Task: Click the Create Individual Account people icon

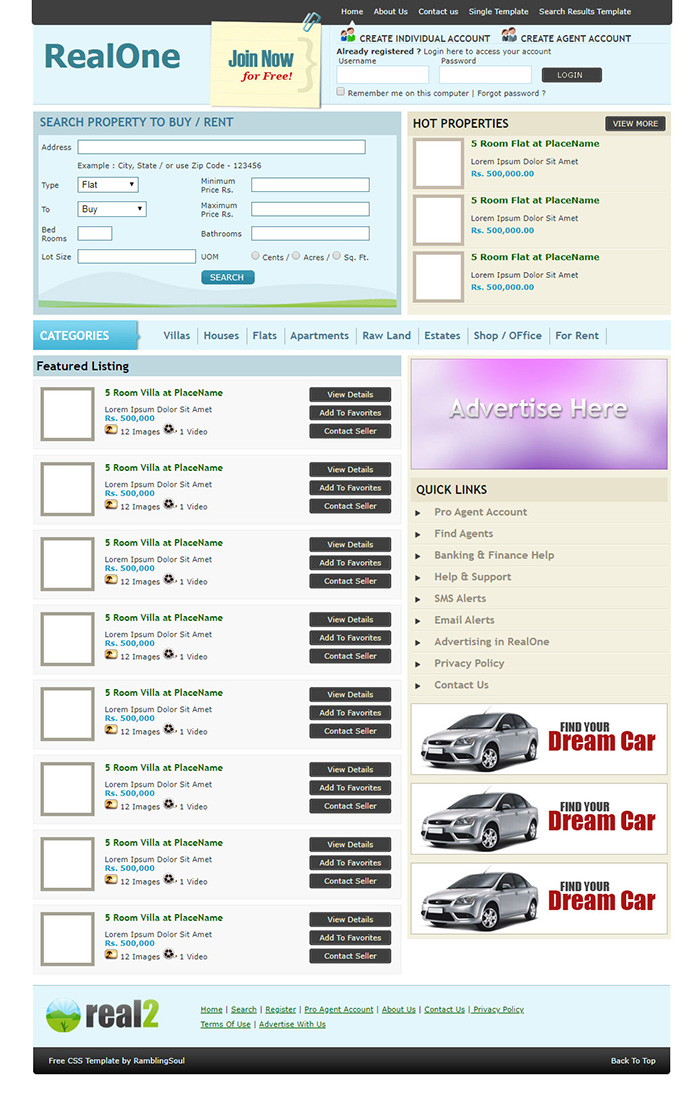Action: 348,35
